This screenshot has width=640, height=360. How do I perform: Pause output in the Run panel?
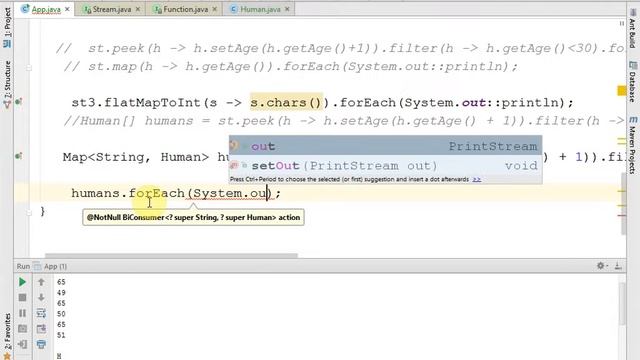(x=22, y=313)
